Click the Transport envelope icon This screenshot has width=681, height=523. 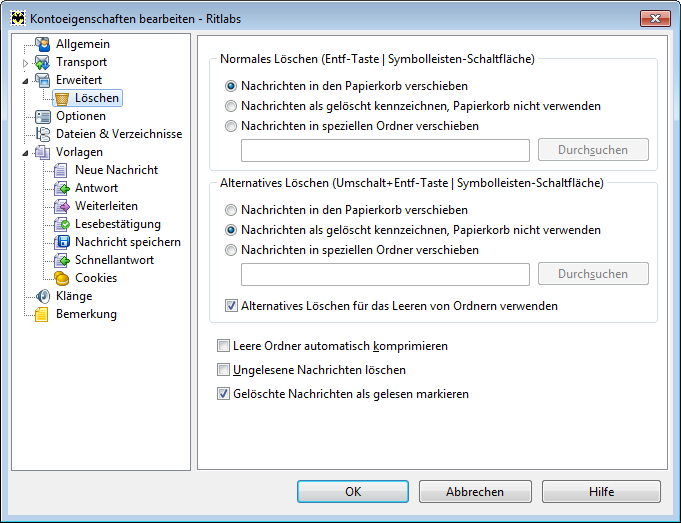43,62
